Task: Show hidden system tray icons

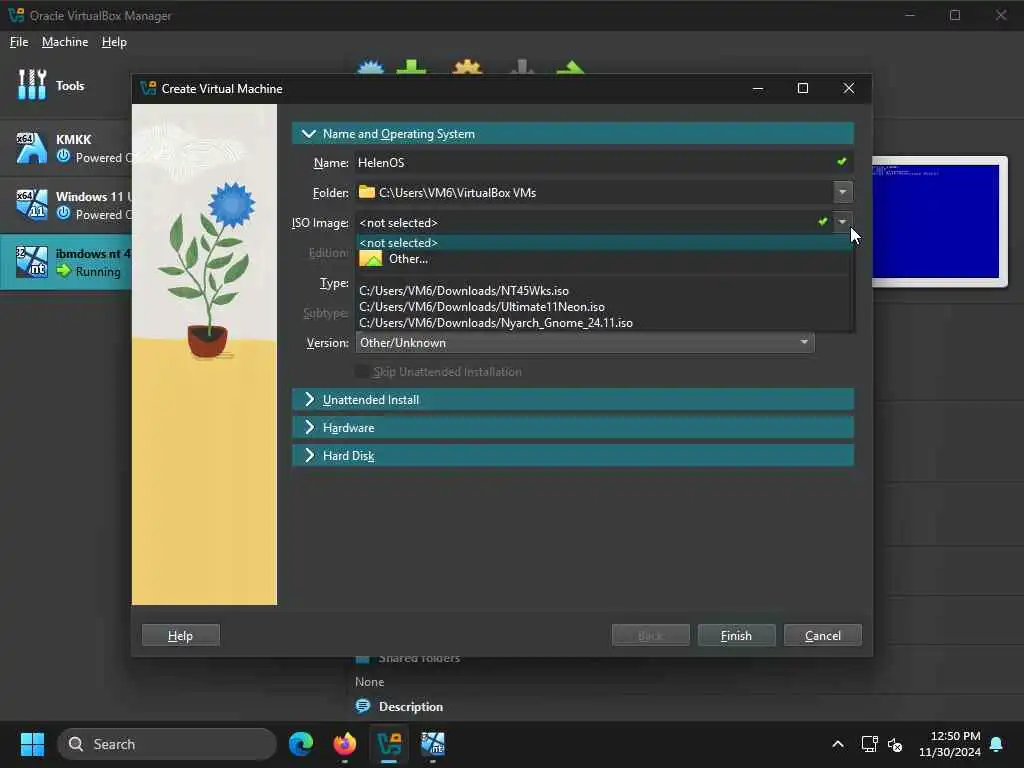Action: click(x=838, y=744)
